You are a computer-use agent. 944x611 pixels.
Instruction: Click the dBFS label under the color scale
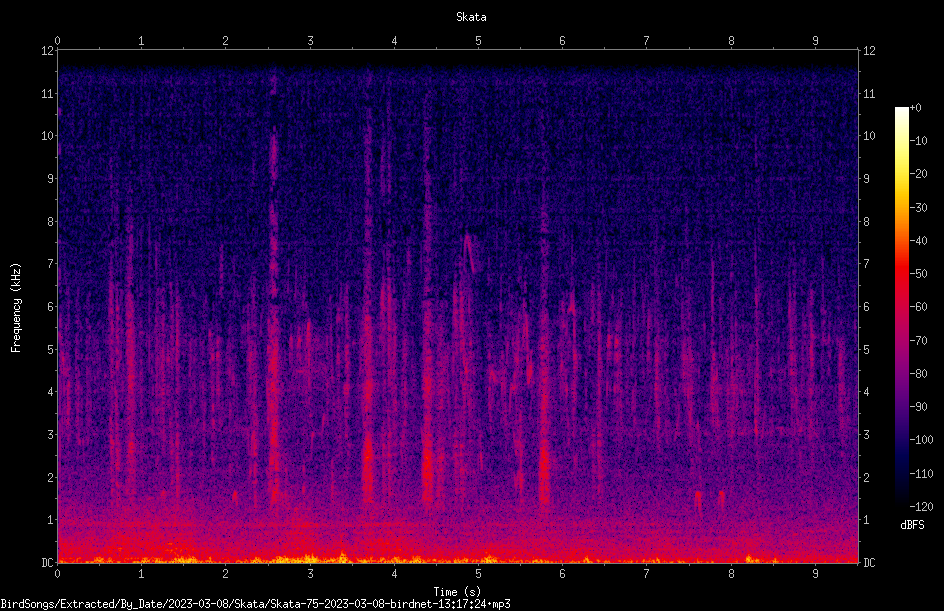pyautogui.click(x=912, y=525)
